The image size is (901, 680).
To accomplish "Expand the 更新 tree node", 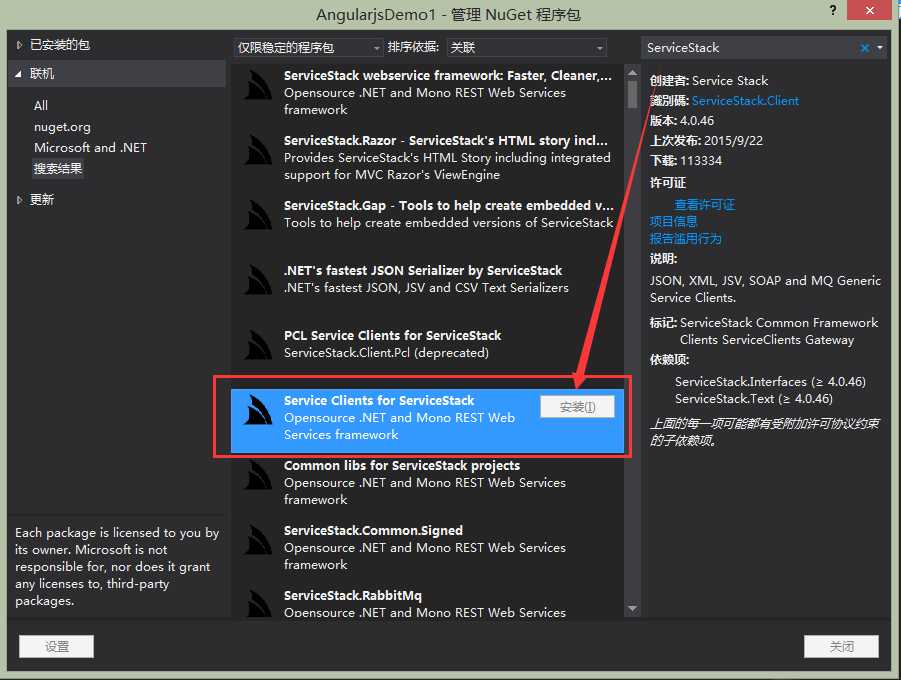I will [19, 199].
